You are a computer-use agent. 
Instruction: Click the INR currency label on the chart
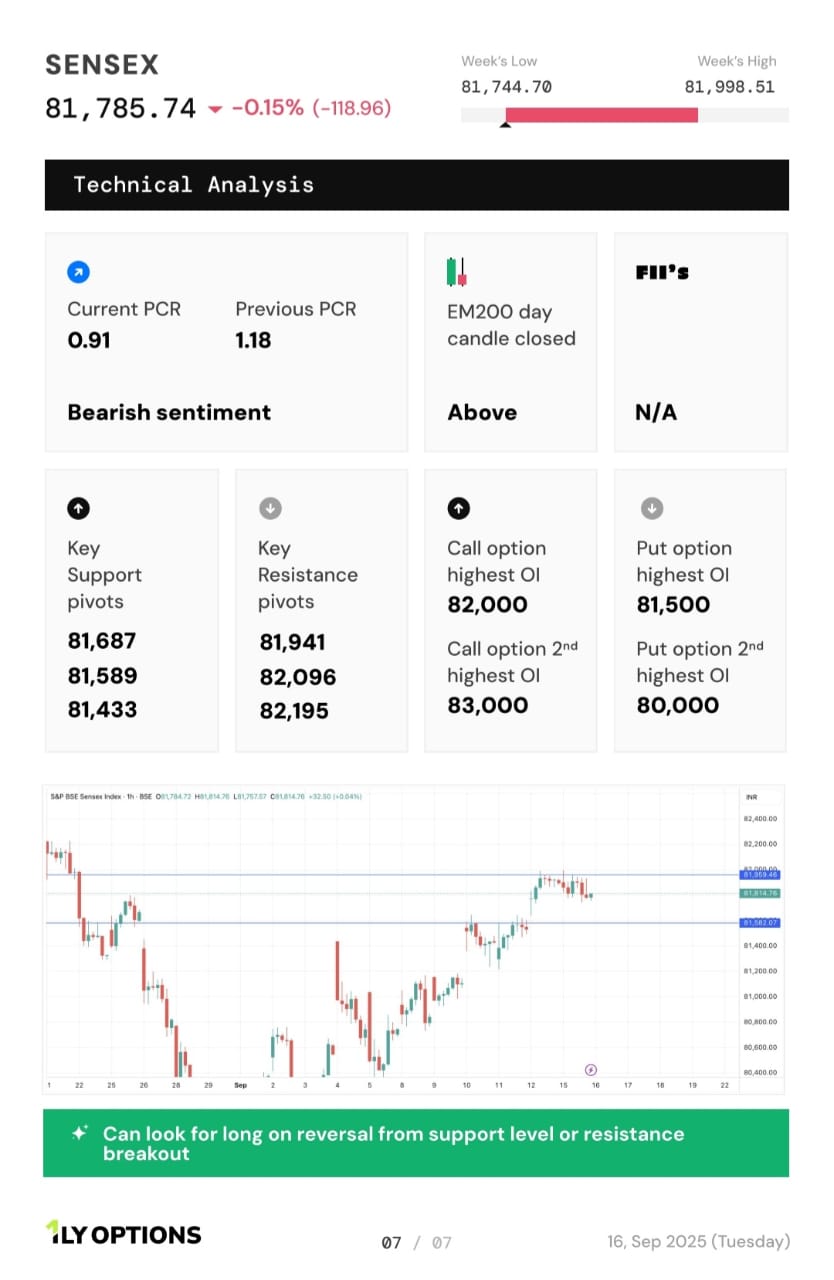pyautogui.click(x=752, y=797)
